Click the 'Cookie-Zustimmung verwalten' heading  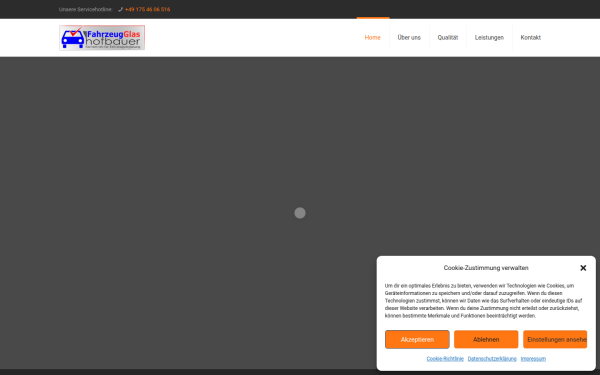[486, 268]
